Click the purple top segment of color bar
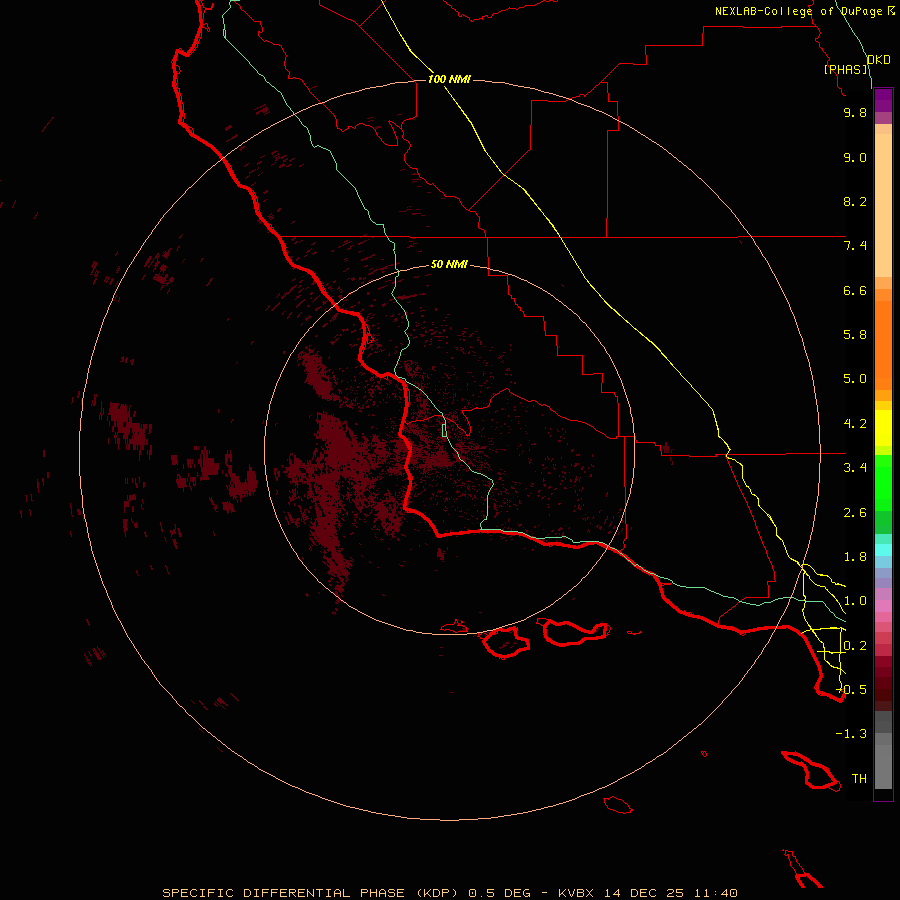 tap(883, 100)
